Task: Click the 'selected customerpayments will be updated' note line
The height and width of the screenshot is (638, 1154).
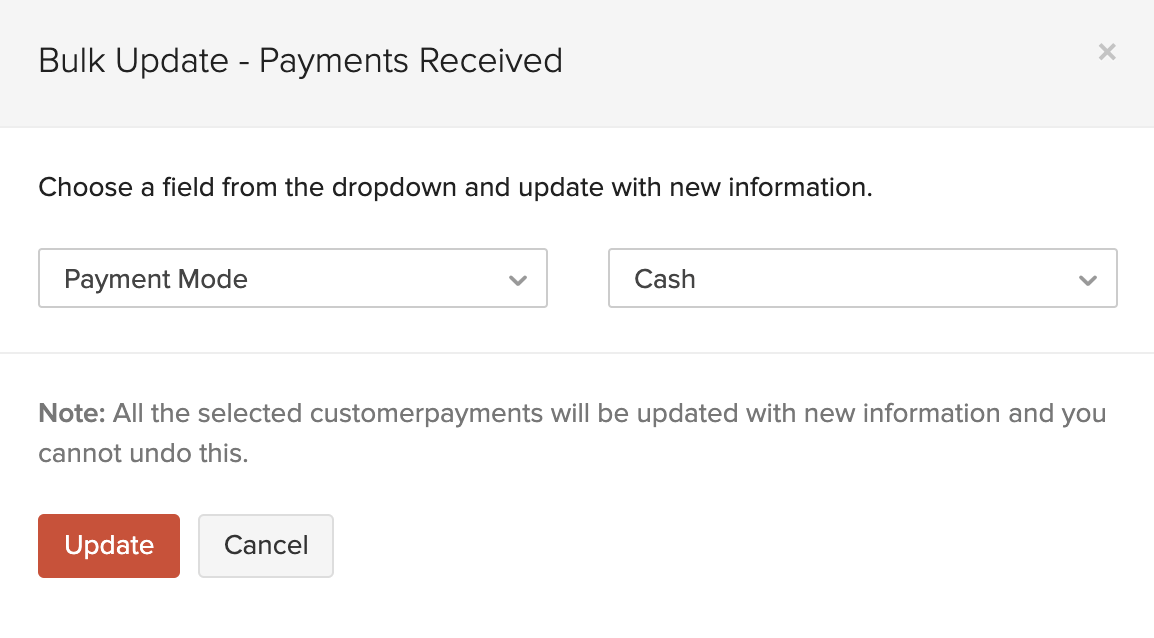Action: (400, 413)
